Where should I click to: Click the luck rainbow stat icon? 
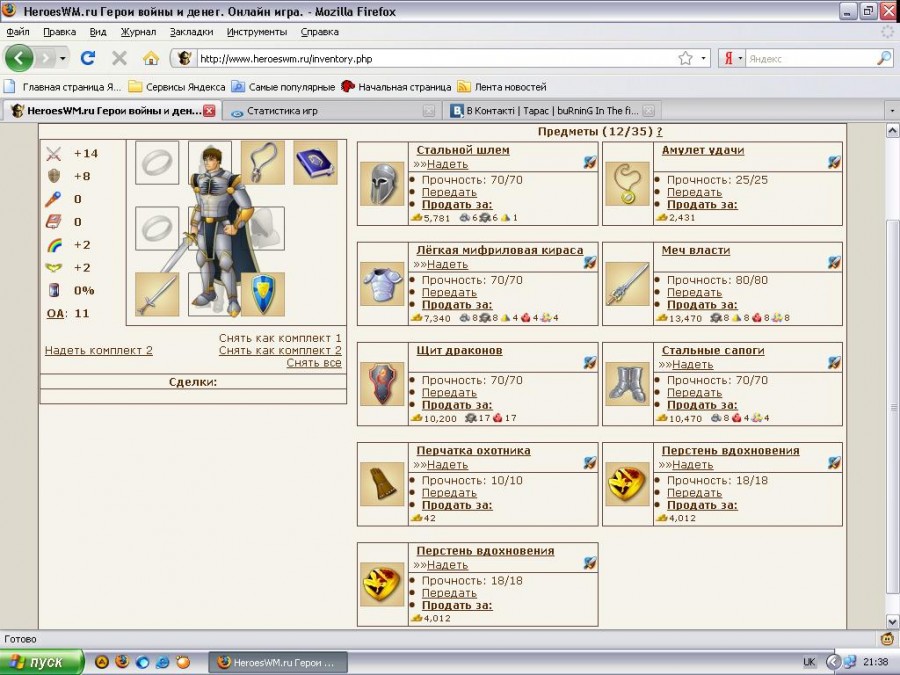point(53,245)
